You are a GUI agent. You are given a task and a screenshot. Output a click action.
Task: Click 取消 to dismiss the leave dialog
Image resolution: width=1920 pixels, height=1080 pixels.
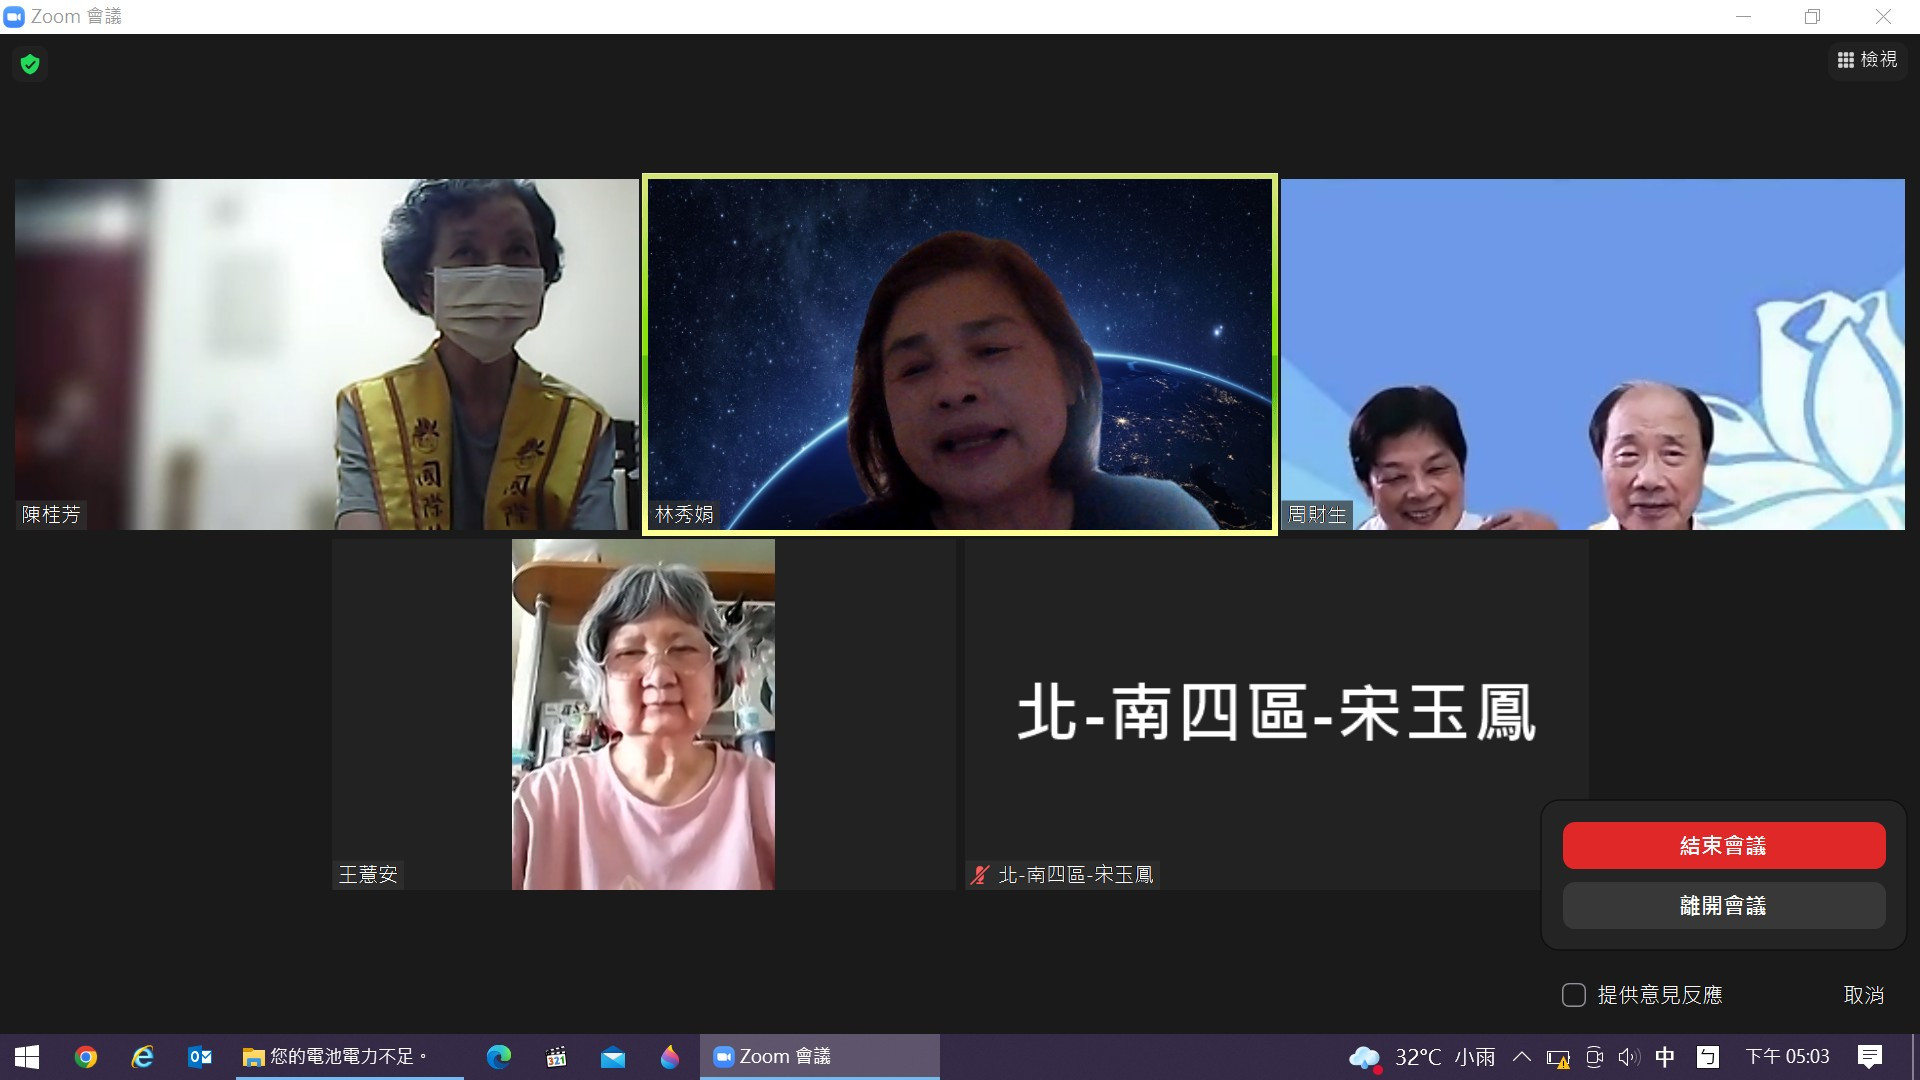(x=1863, y=995)
